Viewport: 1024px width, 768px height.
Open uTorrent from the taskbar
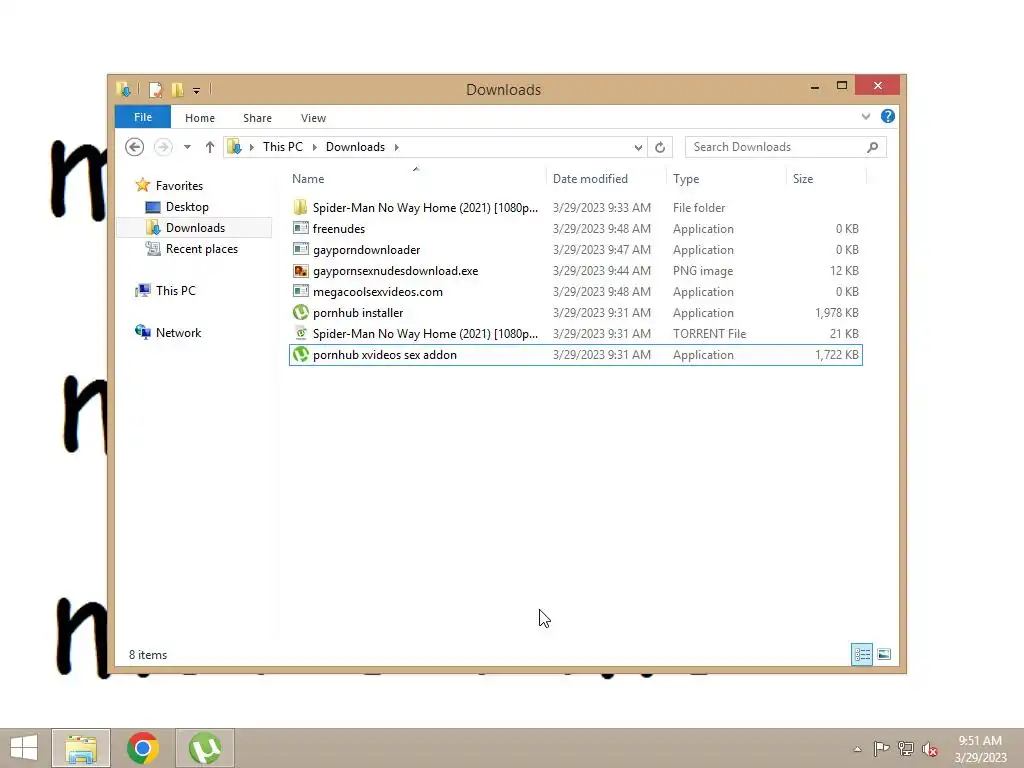click(204, 748)
